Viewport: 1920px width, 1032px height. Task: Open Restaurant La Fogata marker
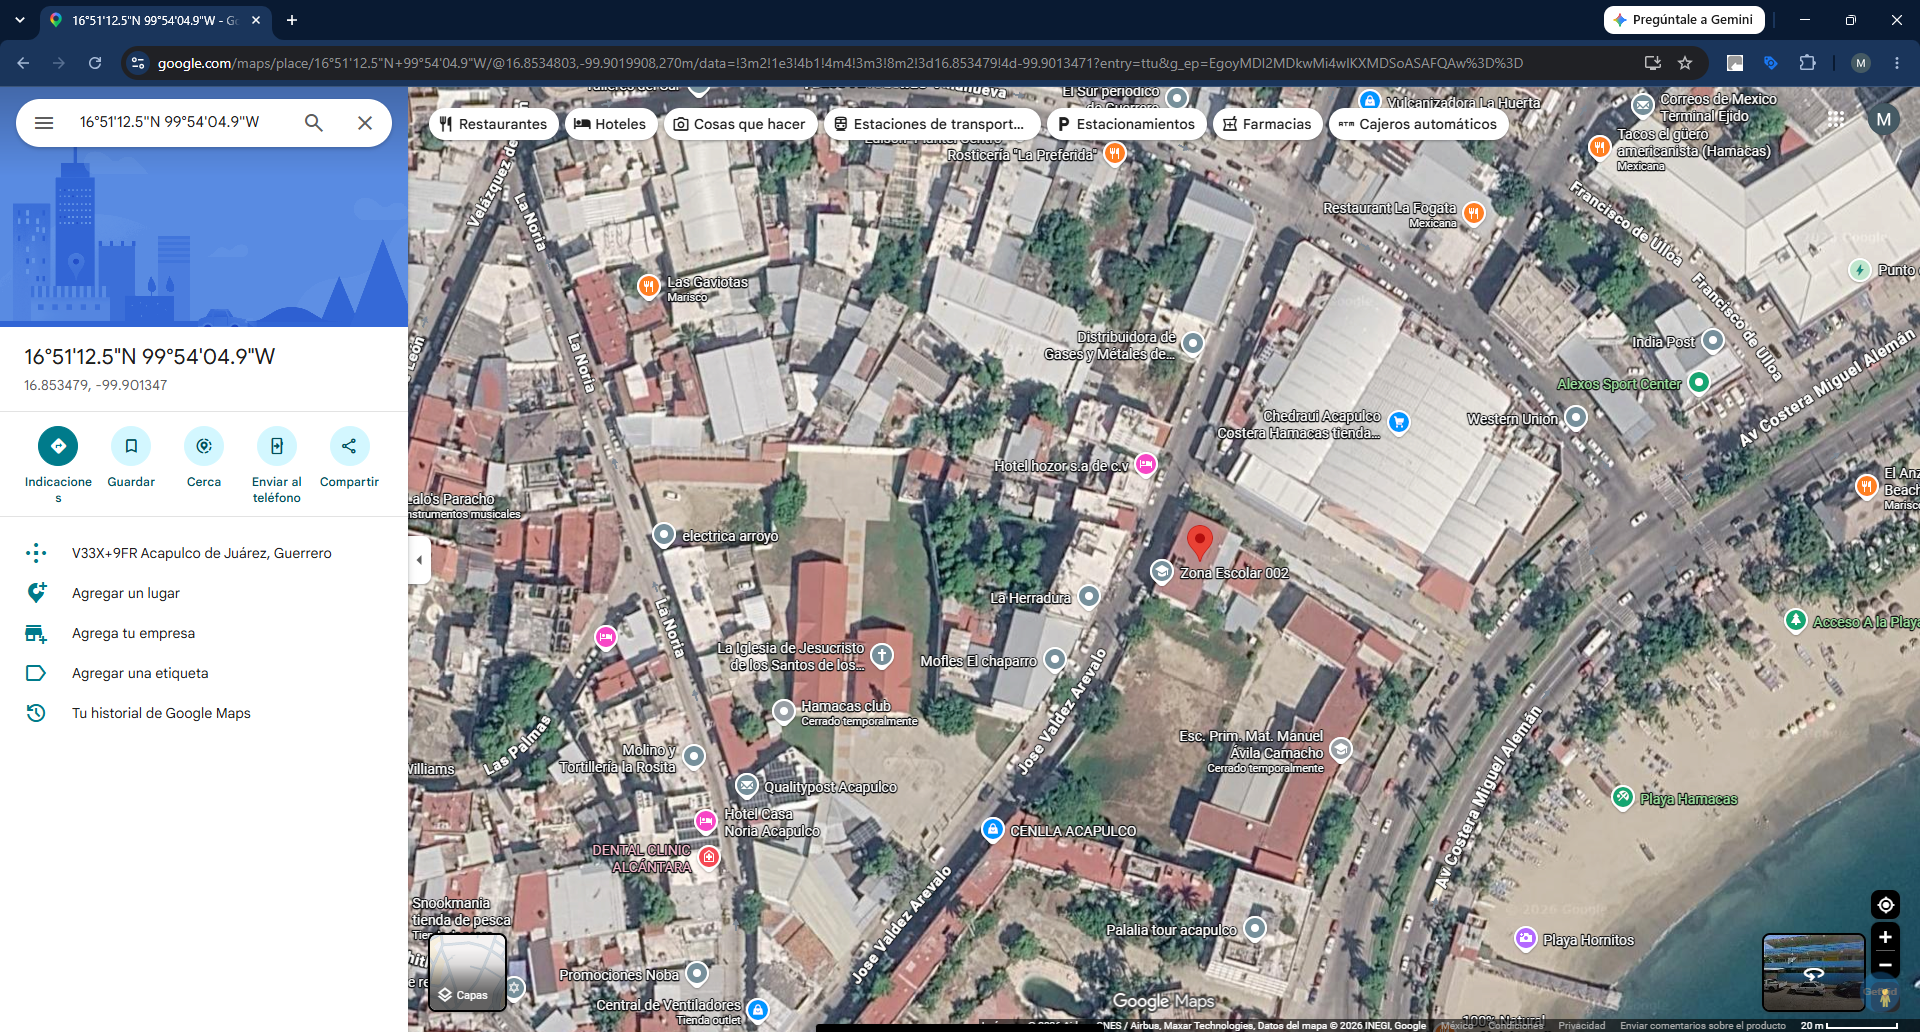(x=1473, y=212)
